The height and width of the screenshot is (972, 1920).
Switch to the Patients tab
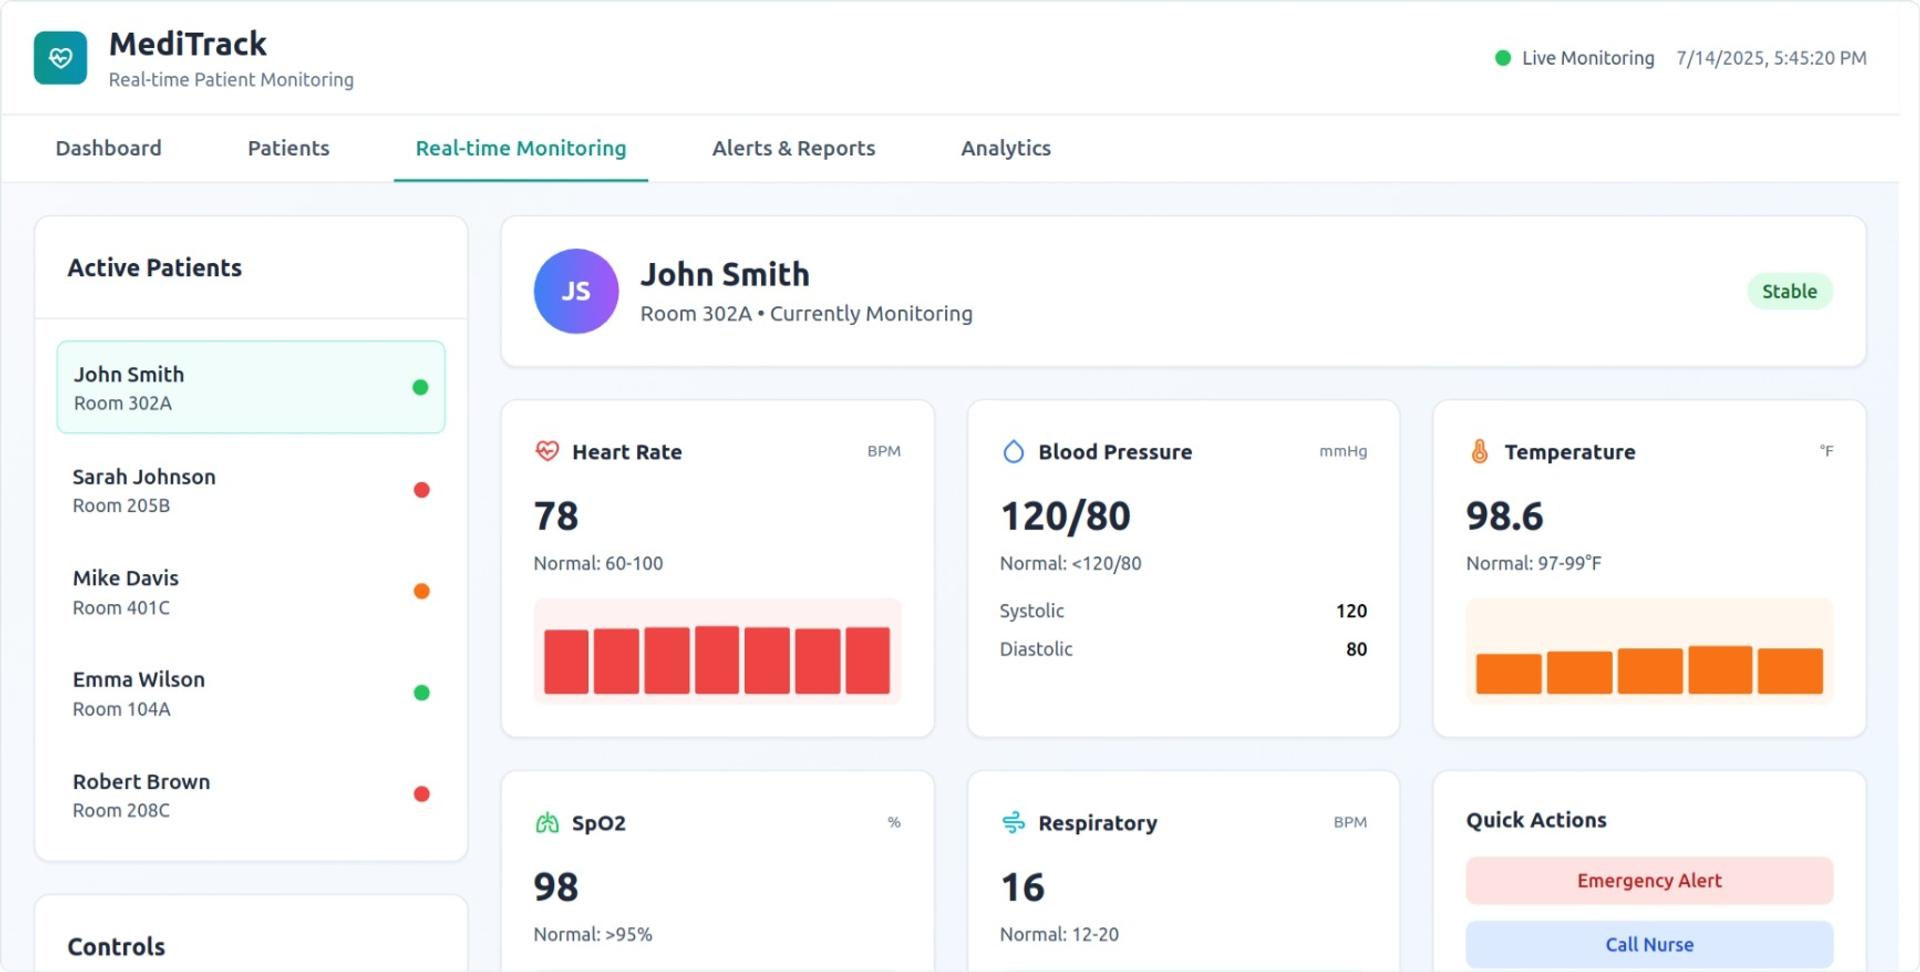coord(288,148)
